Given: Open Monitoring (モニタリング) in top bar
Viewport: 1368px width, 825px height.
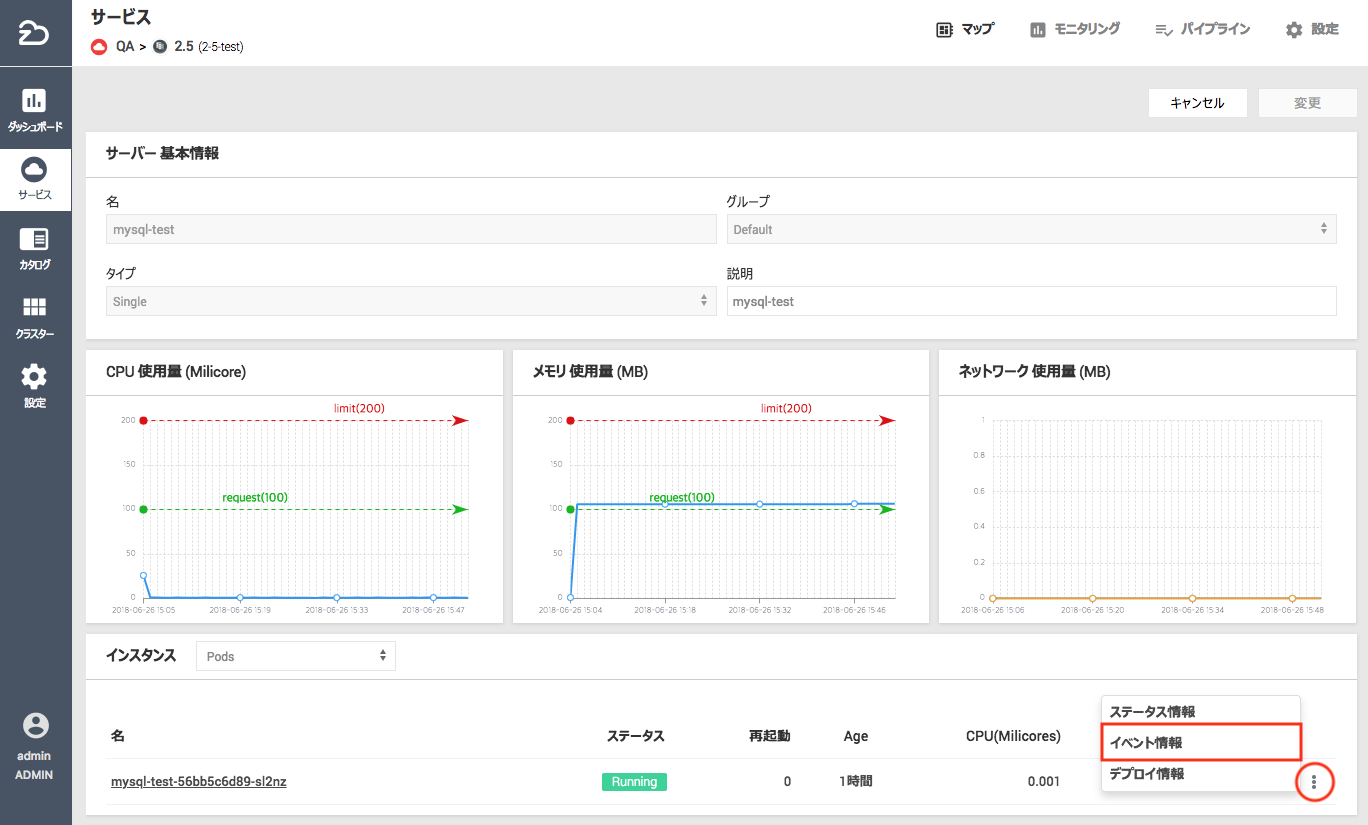Looking at the screenshot, I should coord(1075,30).
